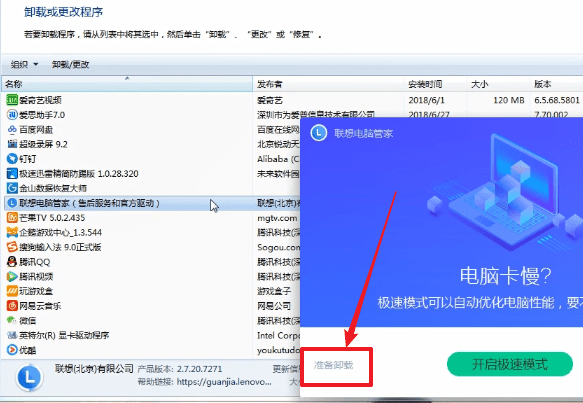Click the 网易云音乐 icon

[12, 306]
